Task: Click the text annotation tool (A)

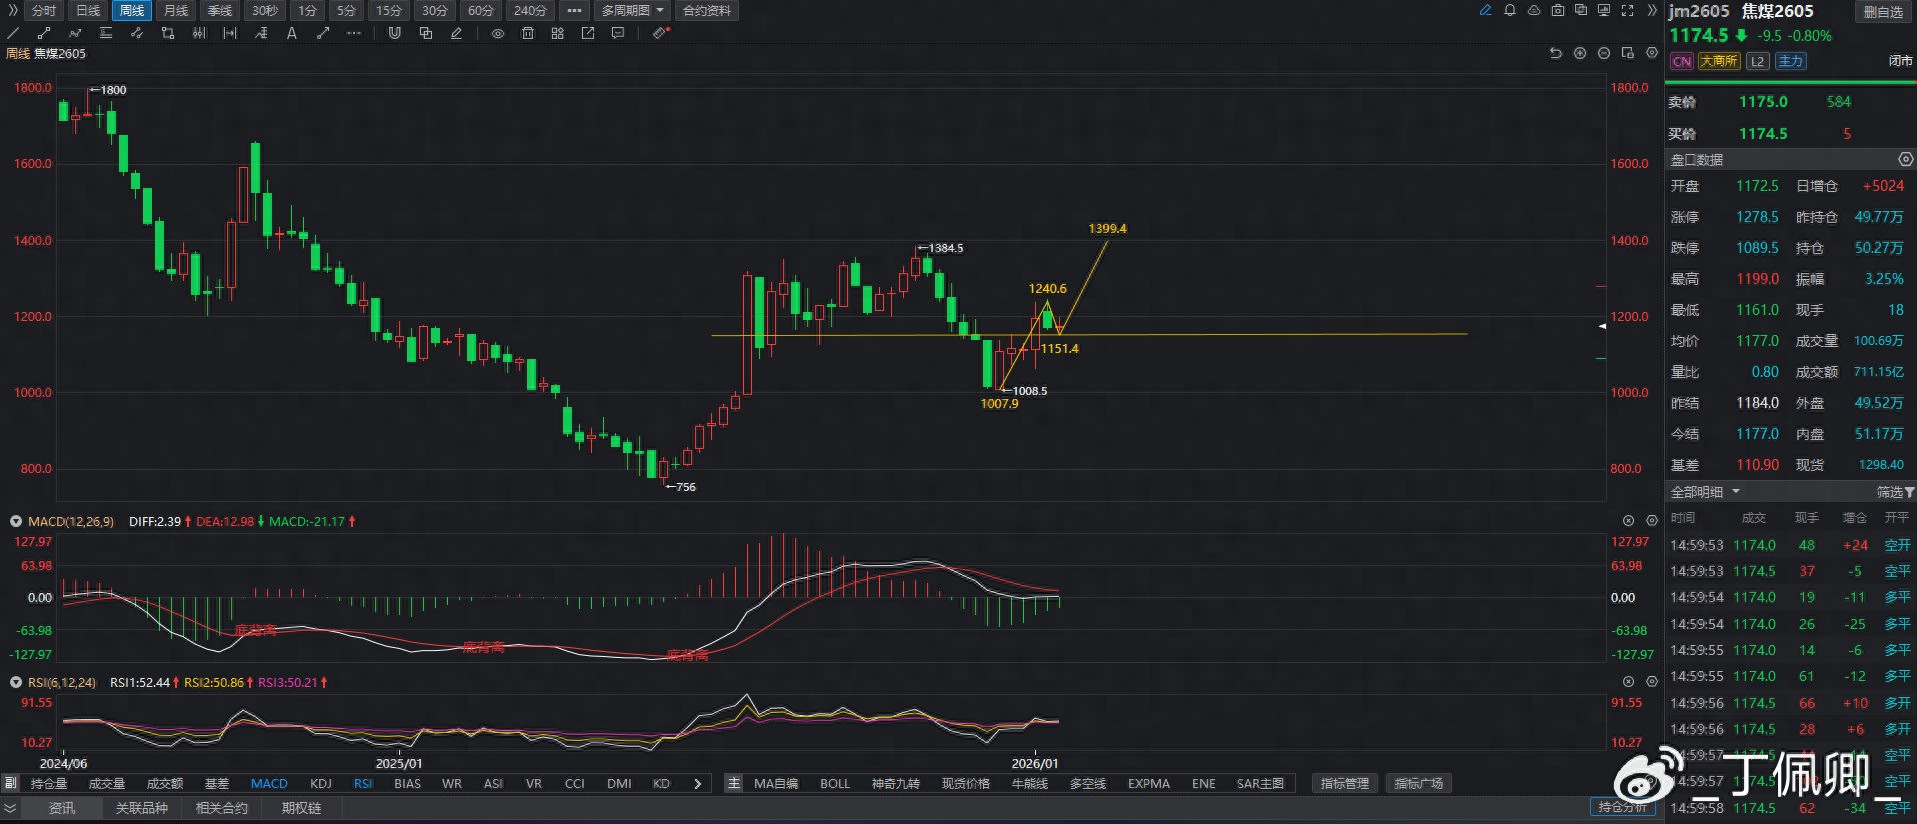Action: tap(292, 33)
